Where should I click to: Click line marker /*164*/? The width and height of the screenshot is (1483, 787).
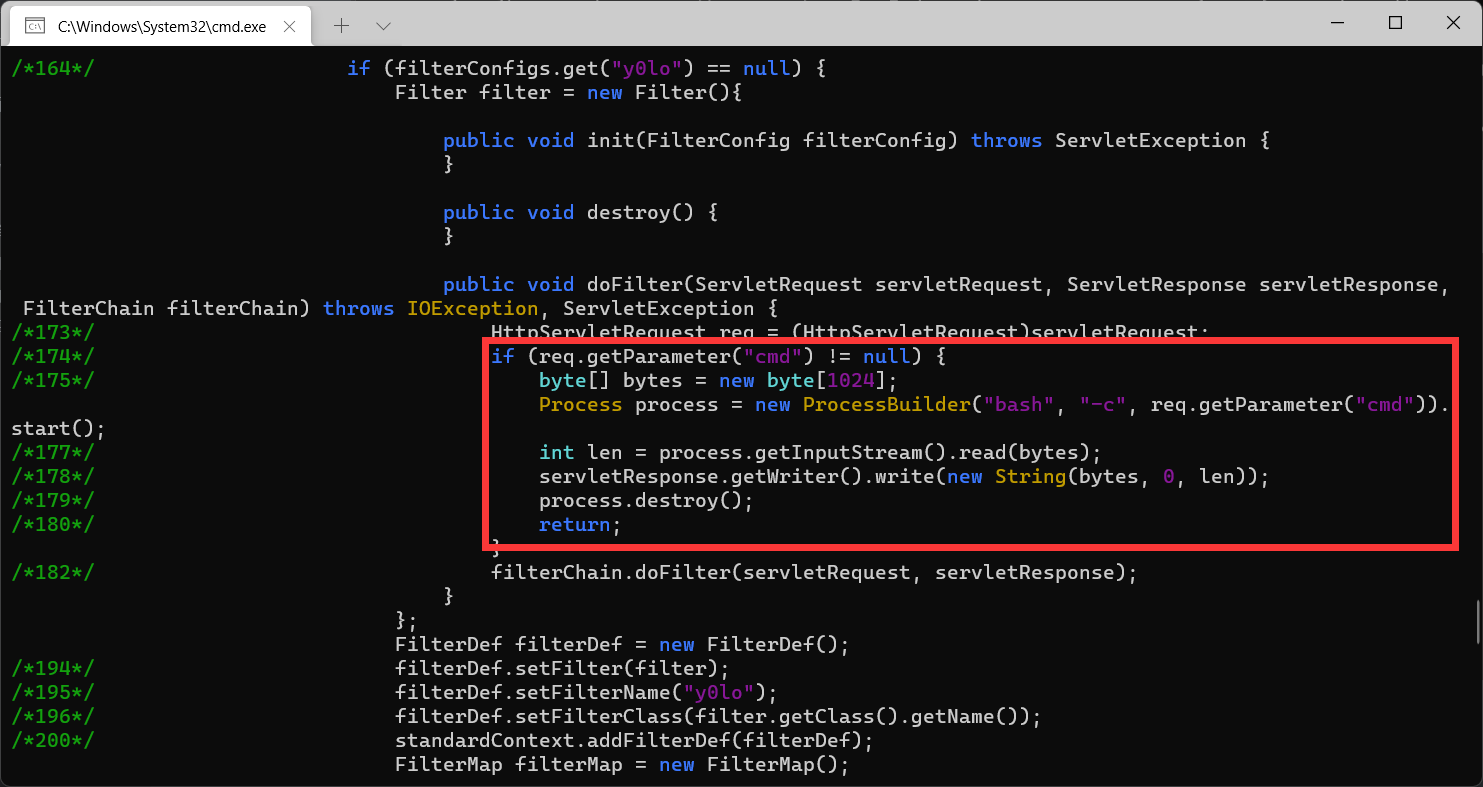[53, 69]
